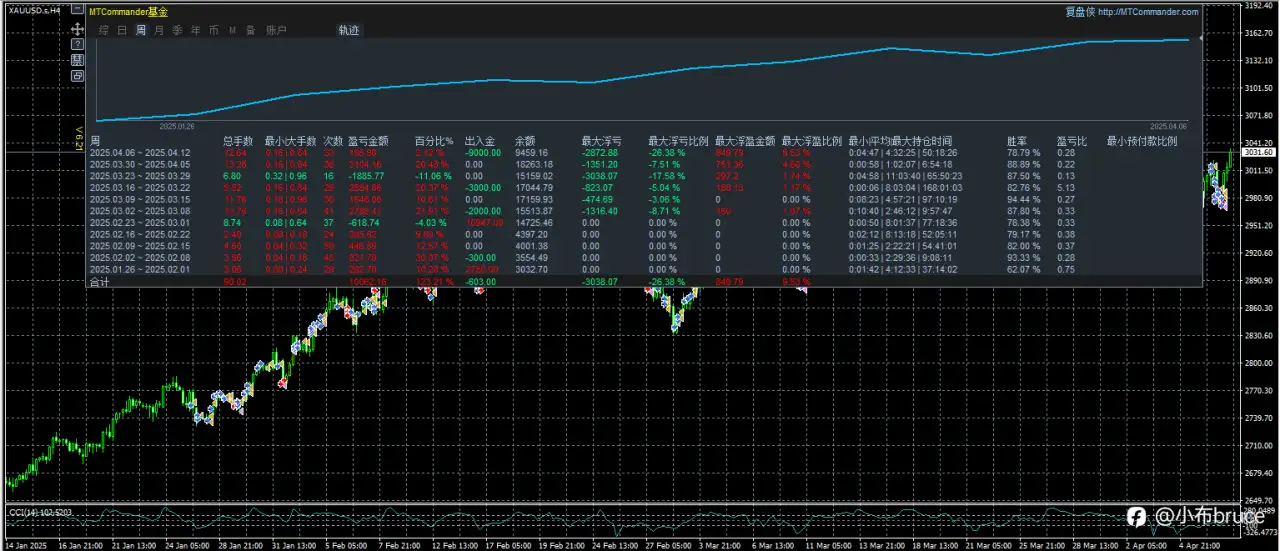This screenshot has height=551, width=1280.
Task: Click the four-arrow move panel icon
Action: click(77, 30)
